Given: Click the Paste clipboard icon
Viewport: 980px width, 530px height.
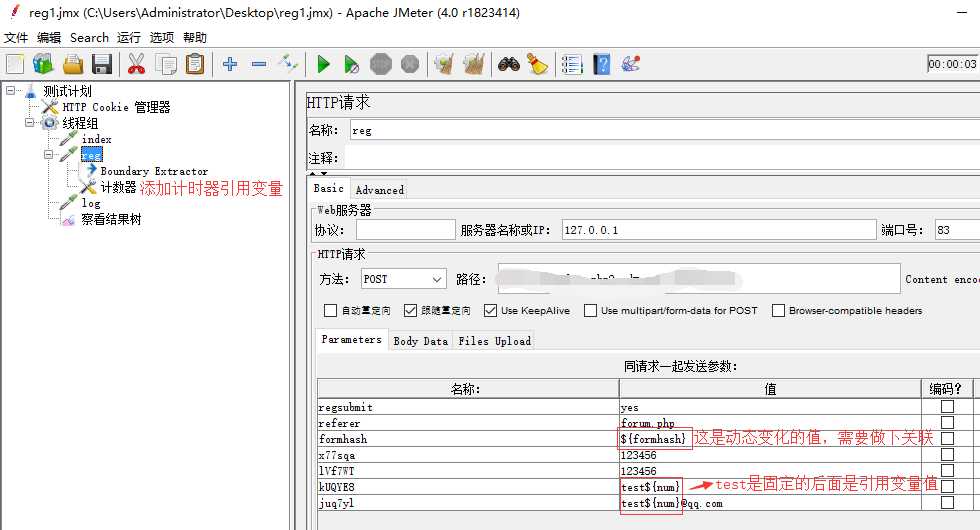Looking at the screenshot, I should coord(195,64).
